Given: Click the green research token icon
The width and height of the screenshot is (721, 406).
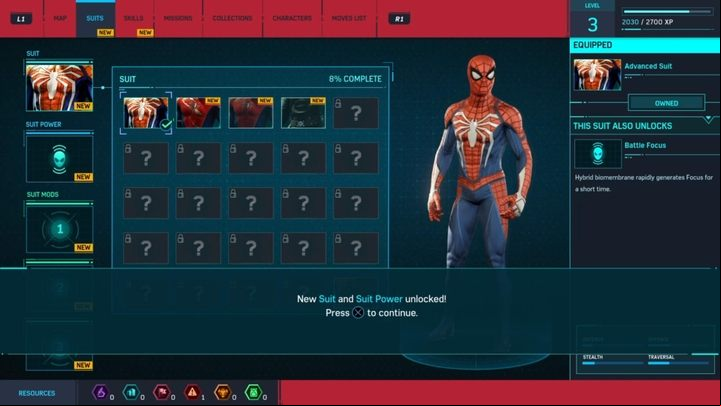Looking at the screenshot, I should [253, 392].
